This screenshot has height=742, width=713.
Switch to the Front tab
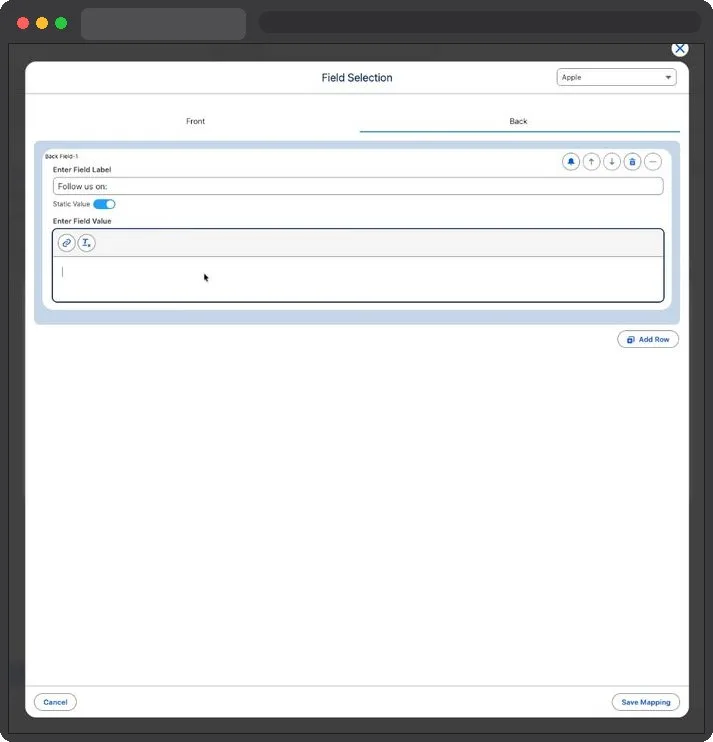tap(195, 121)
